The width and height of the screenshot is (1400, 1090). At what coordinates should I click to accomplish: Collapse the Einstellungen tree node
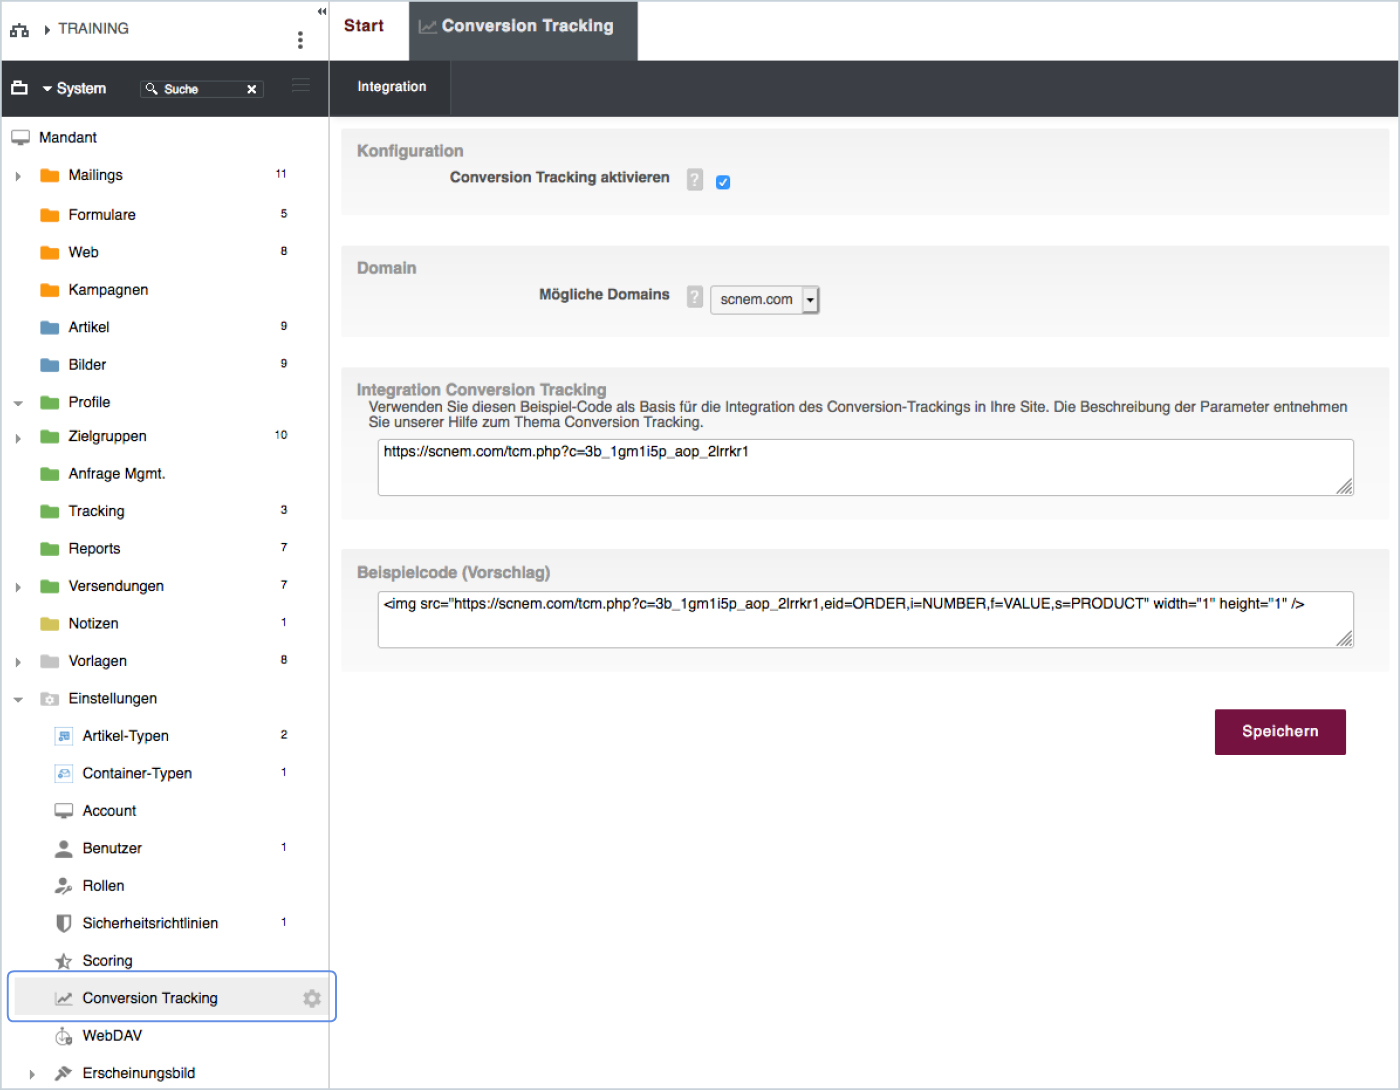click(x=18, y=699)
